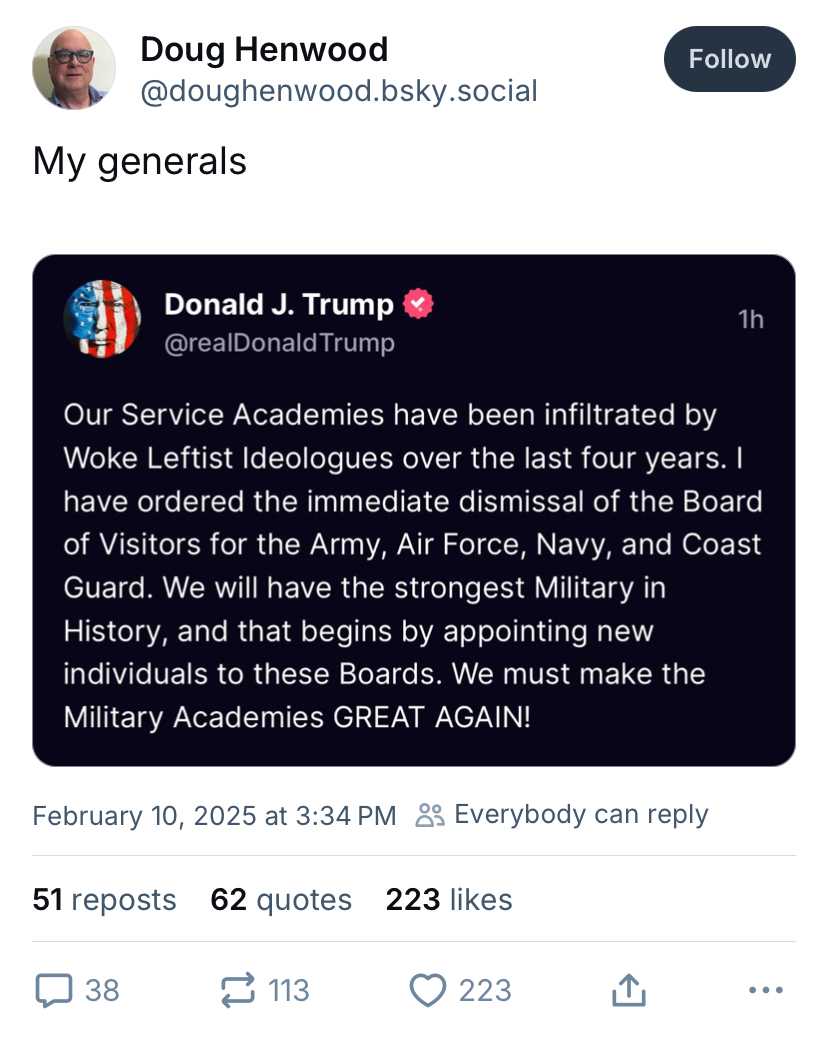Click the @realDonaldTrump handle
The image size is (828, 1039).
pos(279,343)
